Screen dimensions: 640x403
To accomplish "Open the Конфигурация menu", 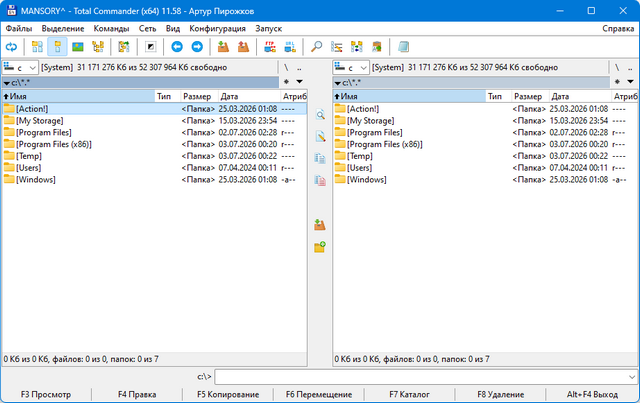I will click(x=218, y=29).
